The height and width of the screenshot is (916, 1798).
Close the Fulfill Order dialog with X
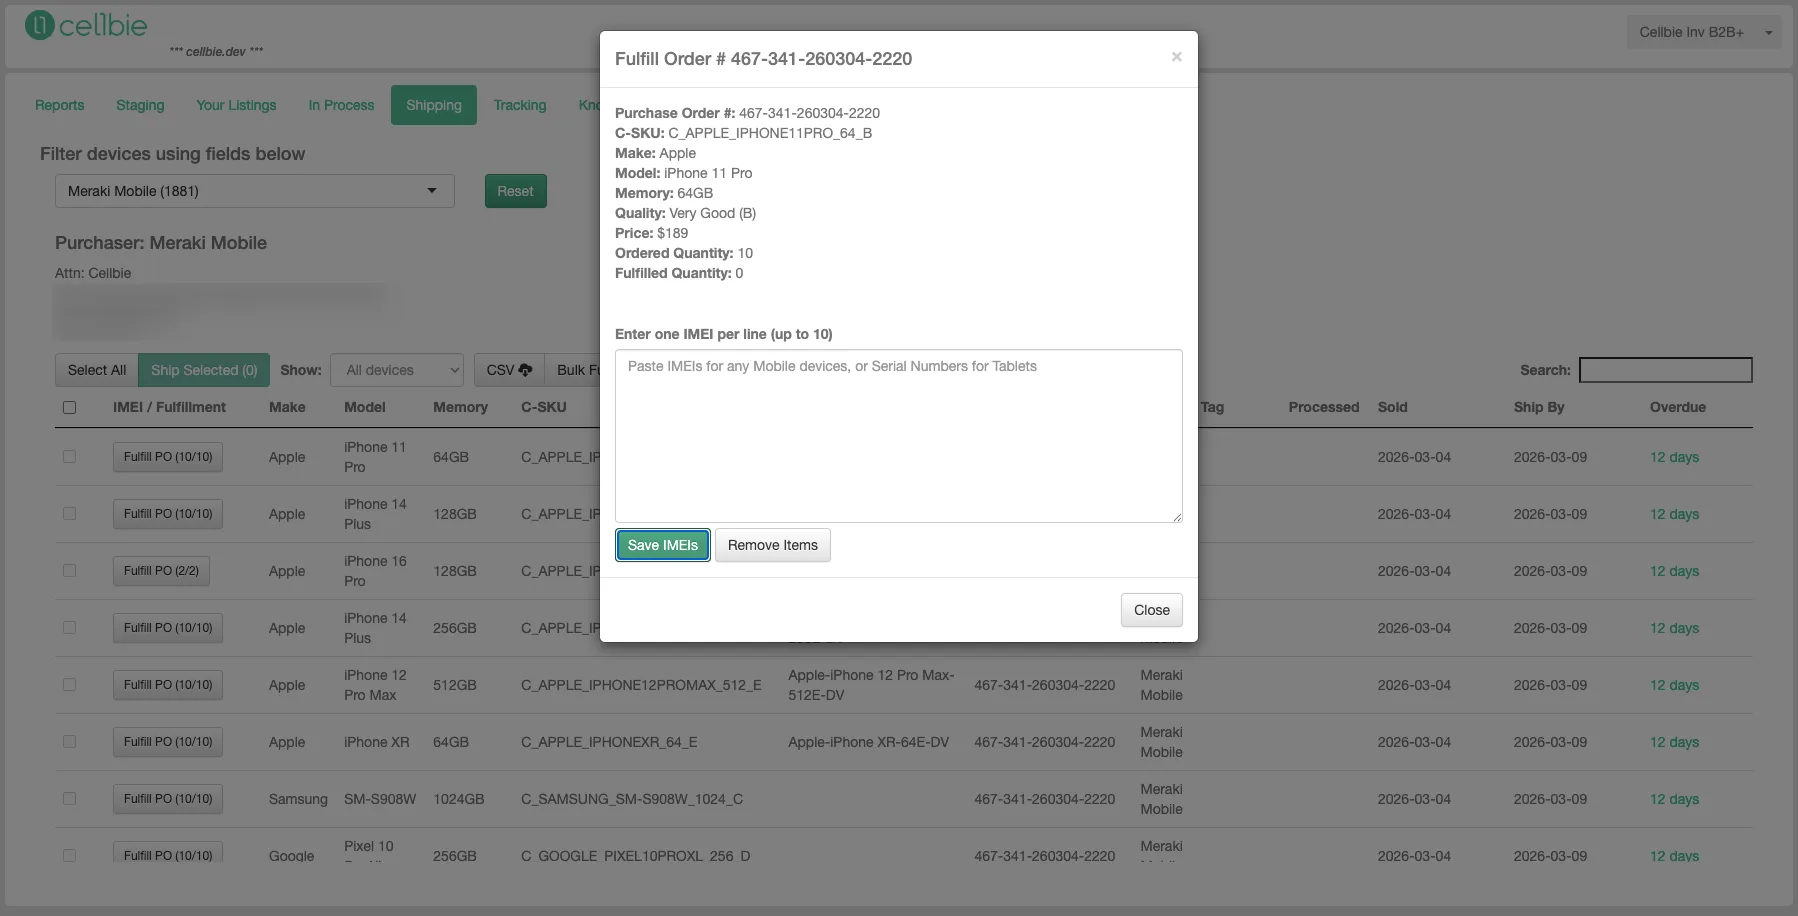[x=1176, y=57]
